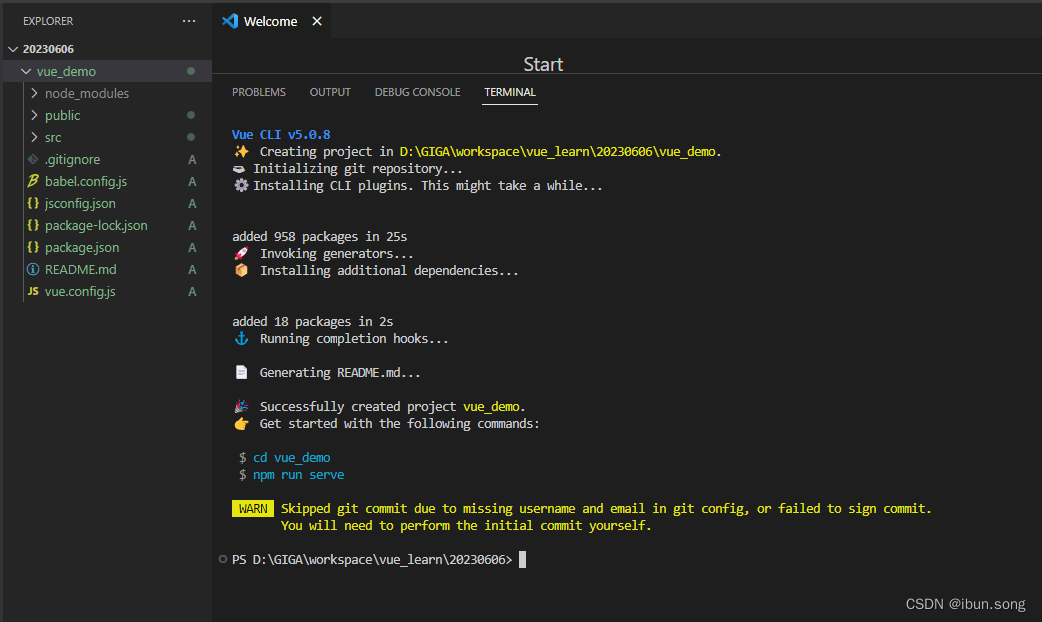Click the VS Code logo on Welcome tab
1042x622 pixels.
pyautogui.click(x=230, y=21)
